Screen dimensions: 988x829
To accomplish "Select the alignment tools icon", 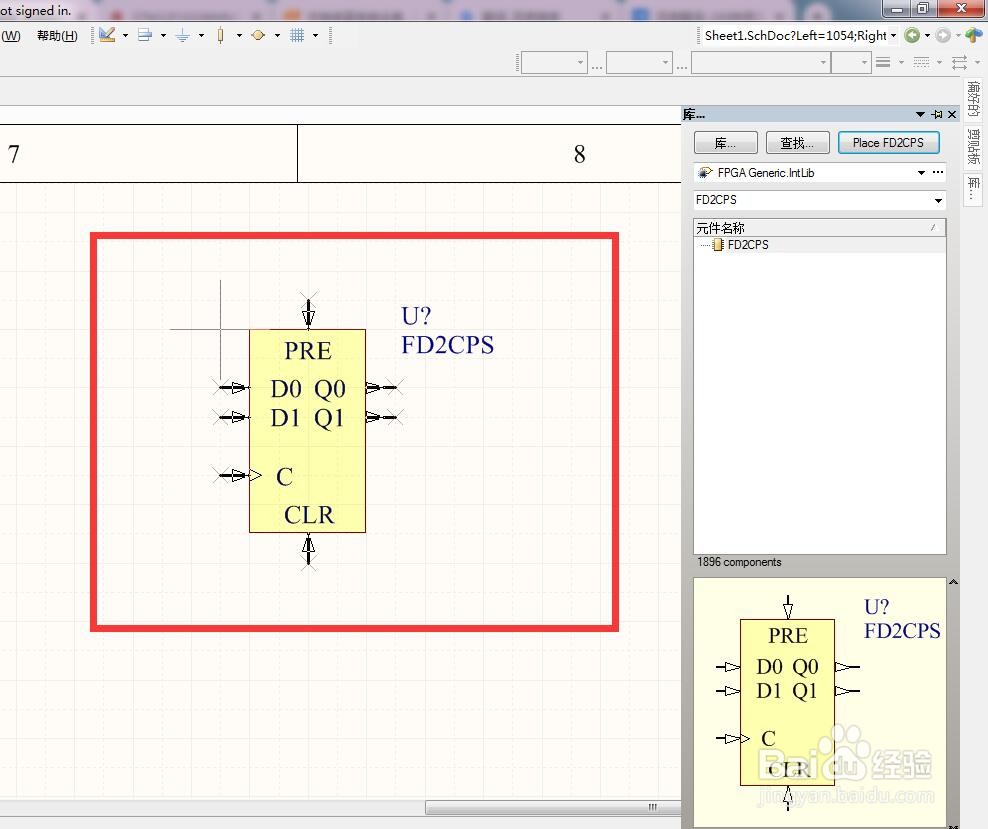I will pyautogui.click(x=145, y=35).
